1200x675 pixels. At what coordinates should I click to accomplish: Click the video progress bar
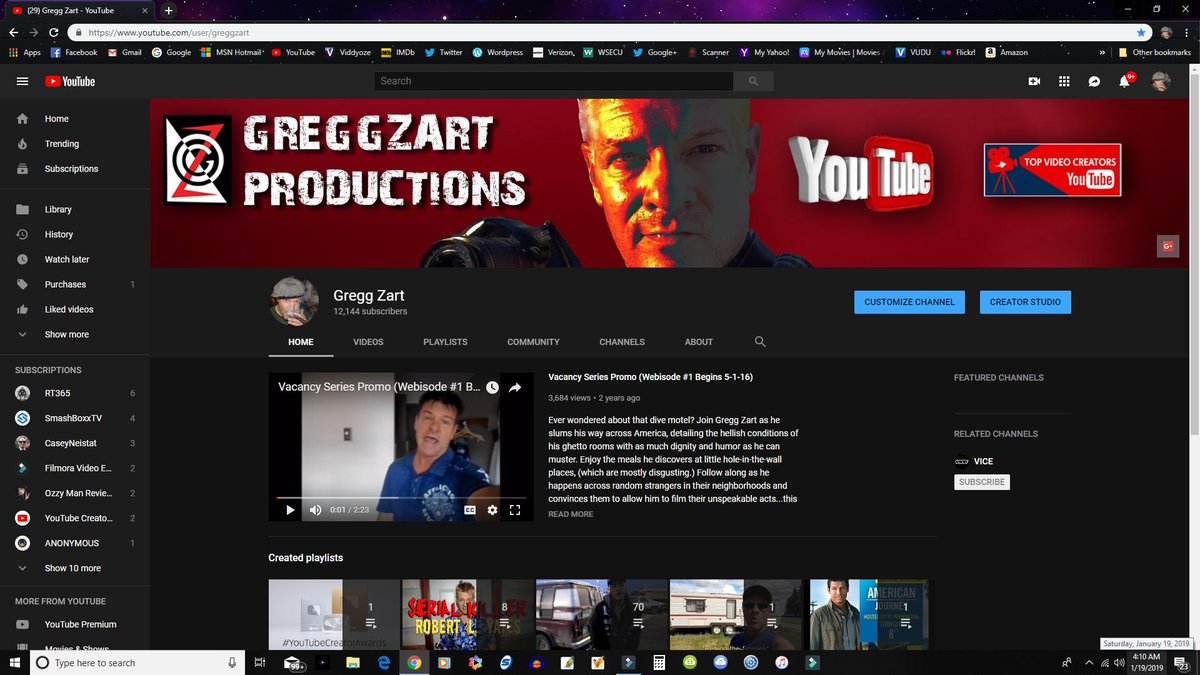pos(400,497)
